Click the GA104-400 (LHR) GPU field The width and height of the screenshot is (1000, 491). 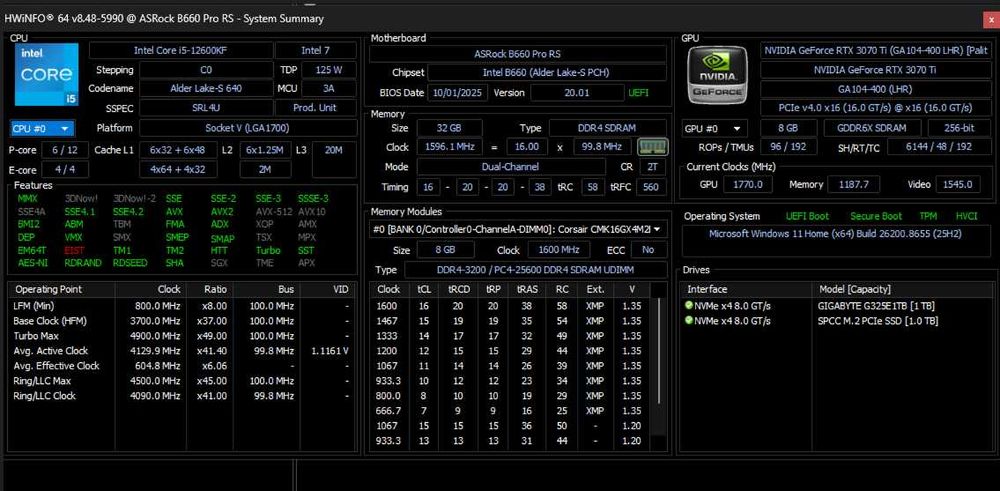click(875, 89)
